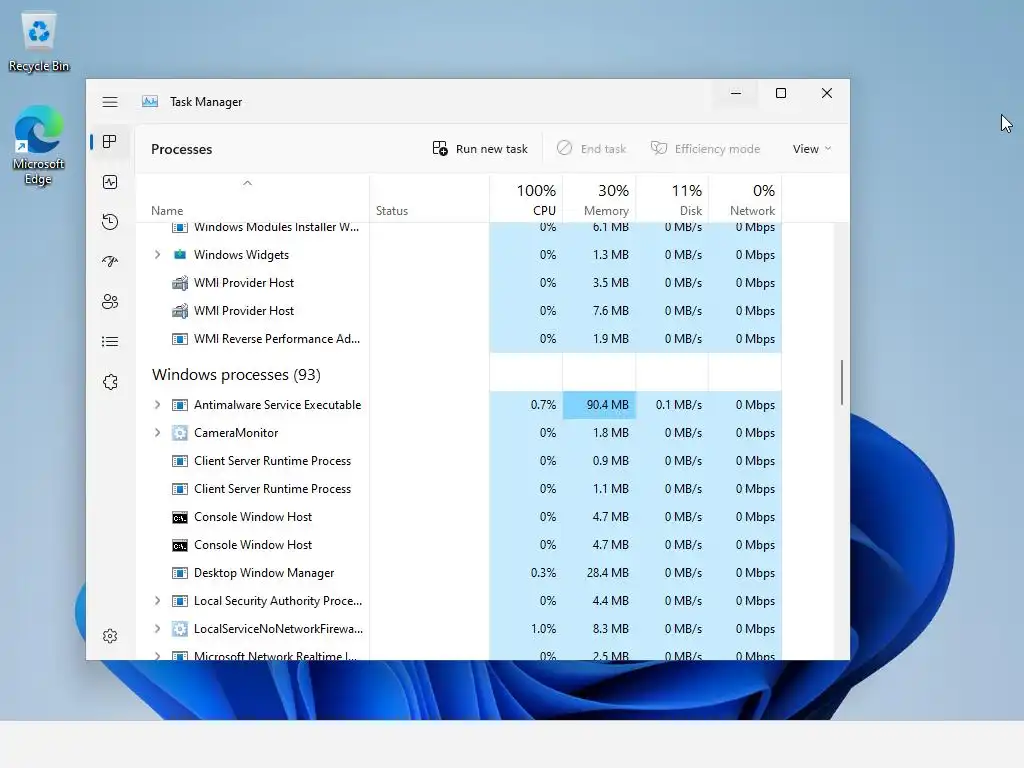Open the Details list icon in sidebar
The height and width of the screenshot is (768, 1024).
[x=110, y=342]
